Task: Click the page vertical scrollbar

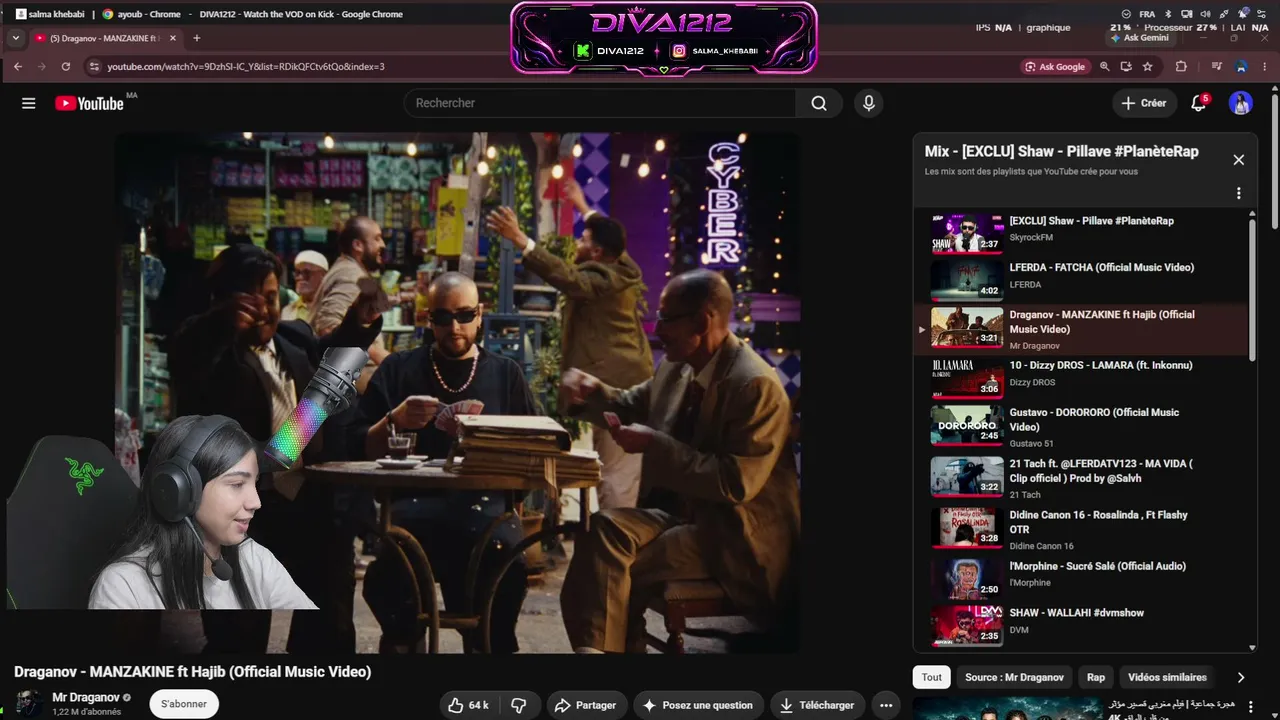Action: click(1274, 160)
